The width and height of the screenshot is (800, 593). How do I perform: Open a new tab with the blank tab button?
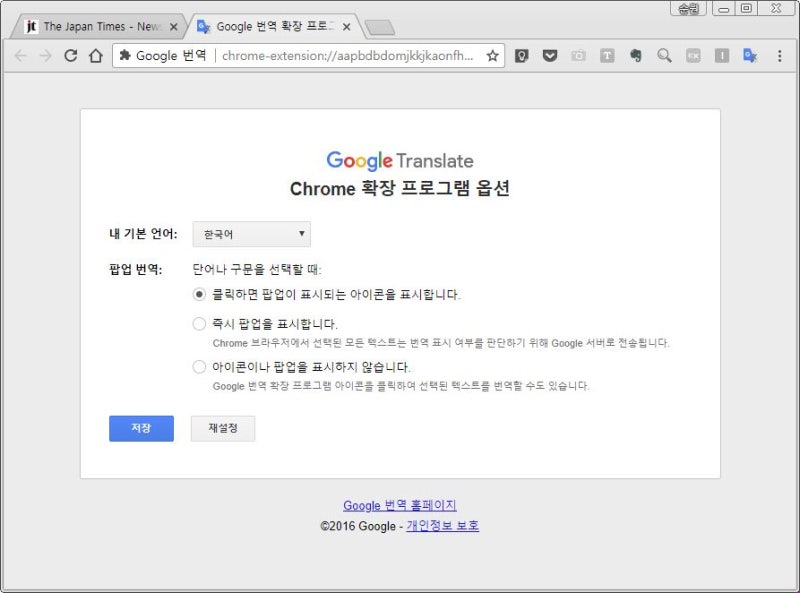pos(380,28)
